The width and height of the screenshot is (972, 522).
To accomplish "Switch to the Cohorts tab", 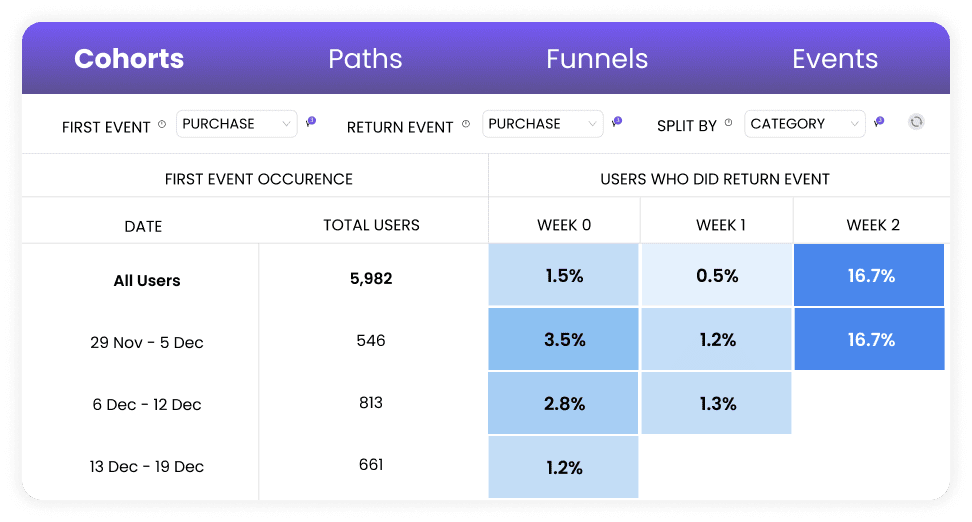I will 129,59.
